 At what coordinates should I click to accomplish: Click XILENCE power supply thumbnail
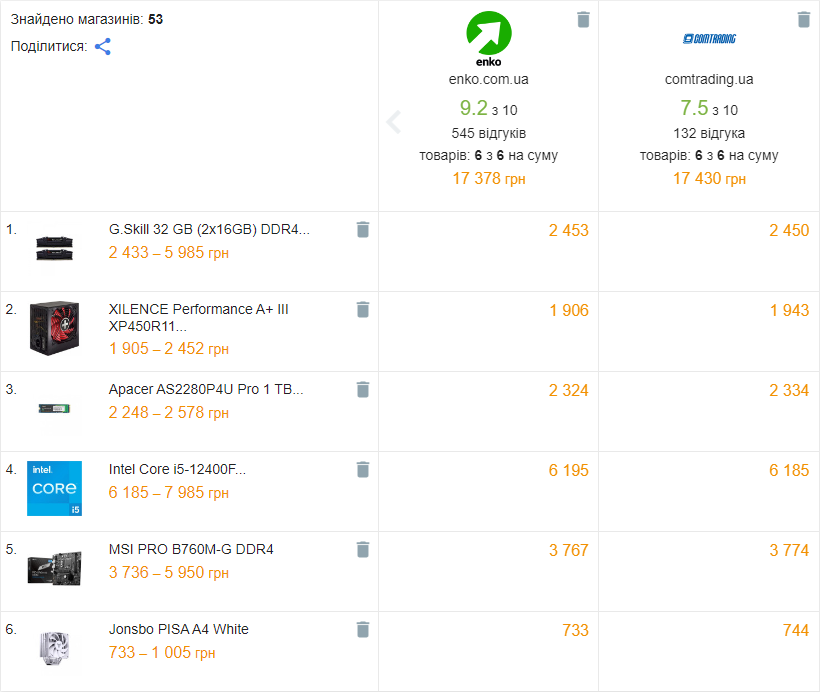pos(54,328)
